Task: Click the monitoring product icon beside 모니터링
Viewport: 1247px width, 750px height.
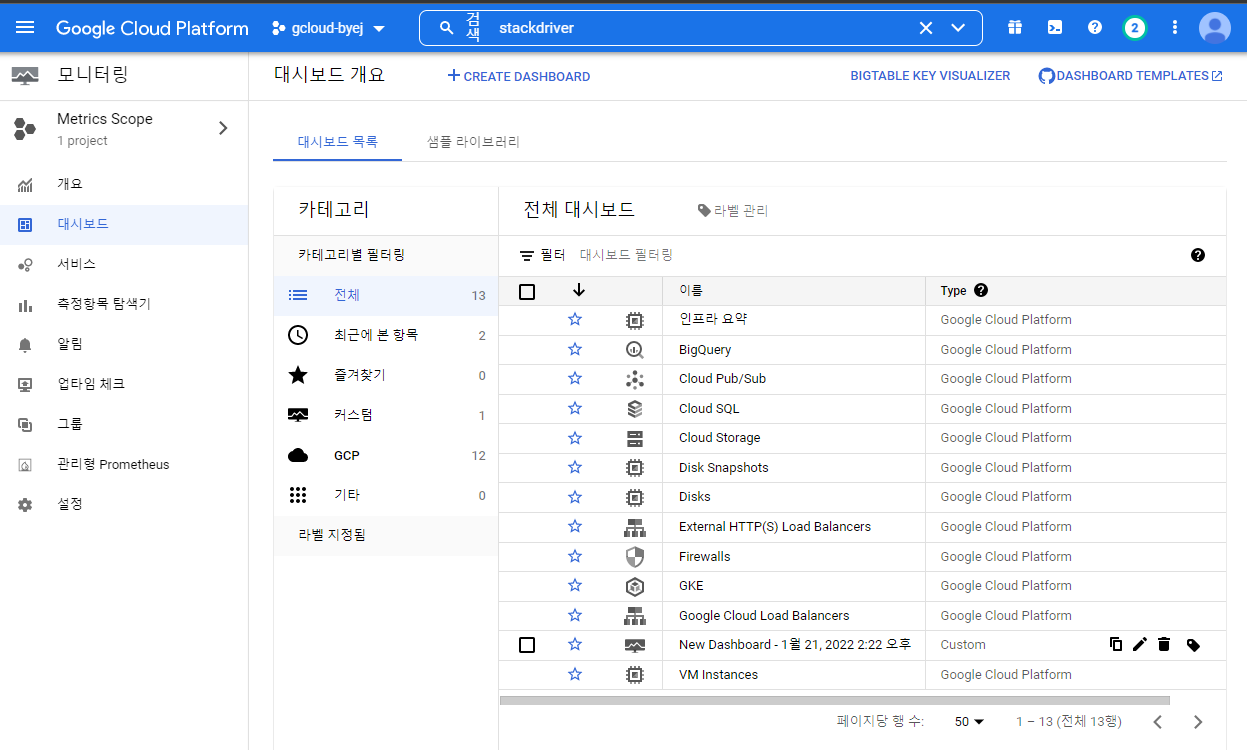Action: [x=25, y=76]
